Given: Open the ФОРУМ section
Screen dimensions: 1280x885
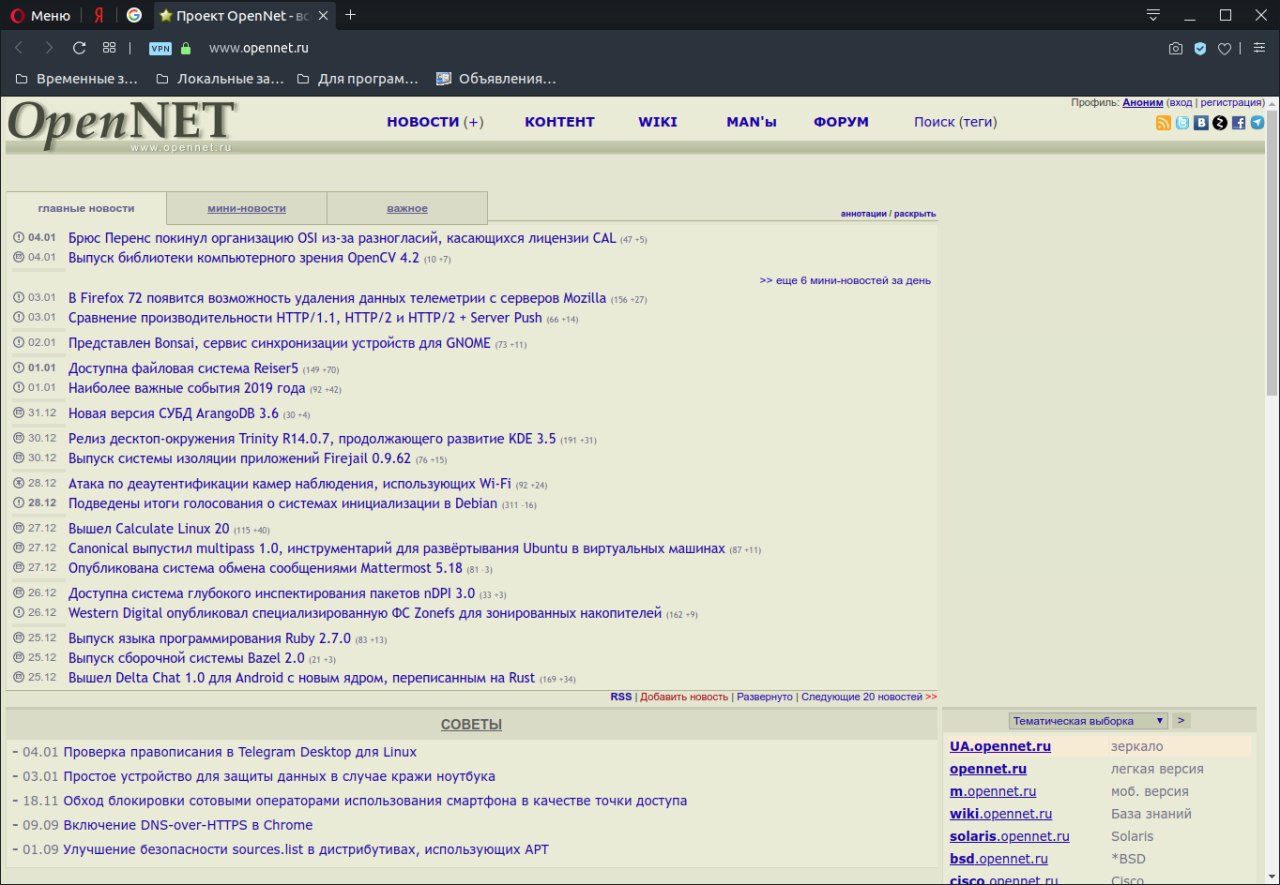Looking at the screenshot, I should pos(841,122).
